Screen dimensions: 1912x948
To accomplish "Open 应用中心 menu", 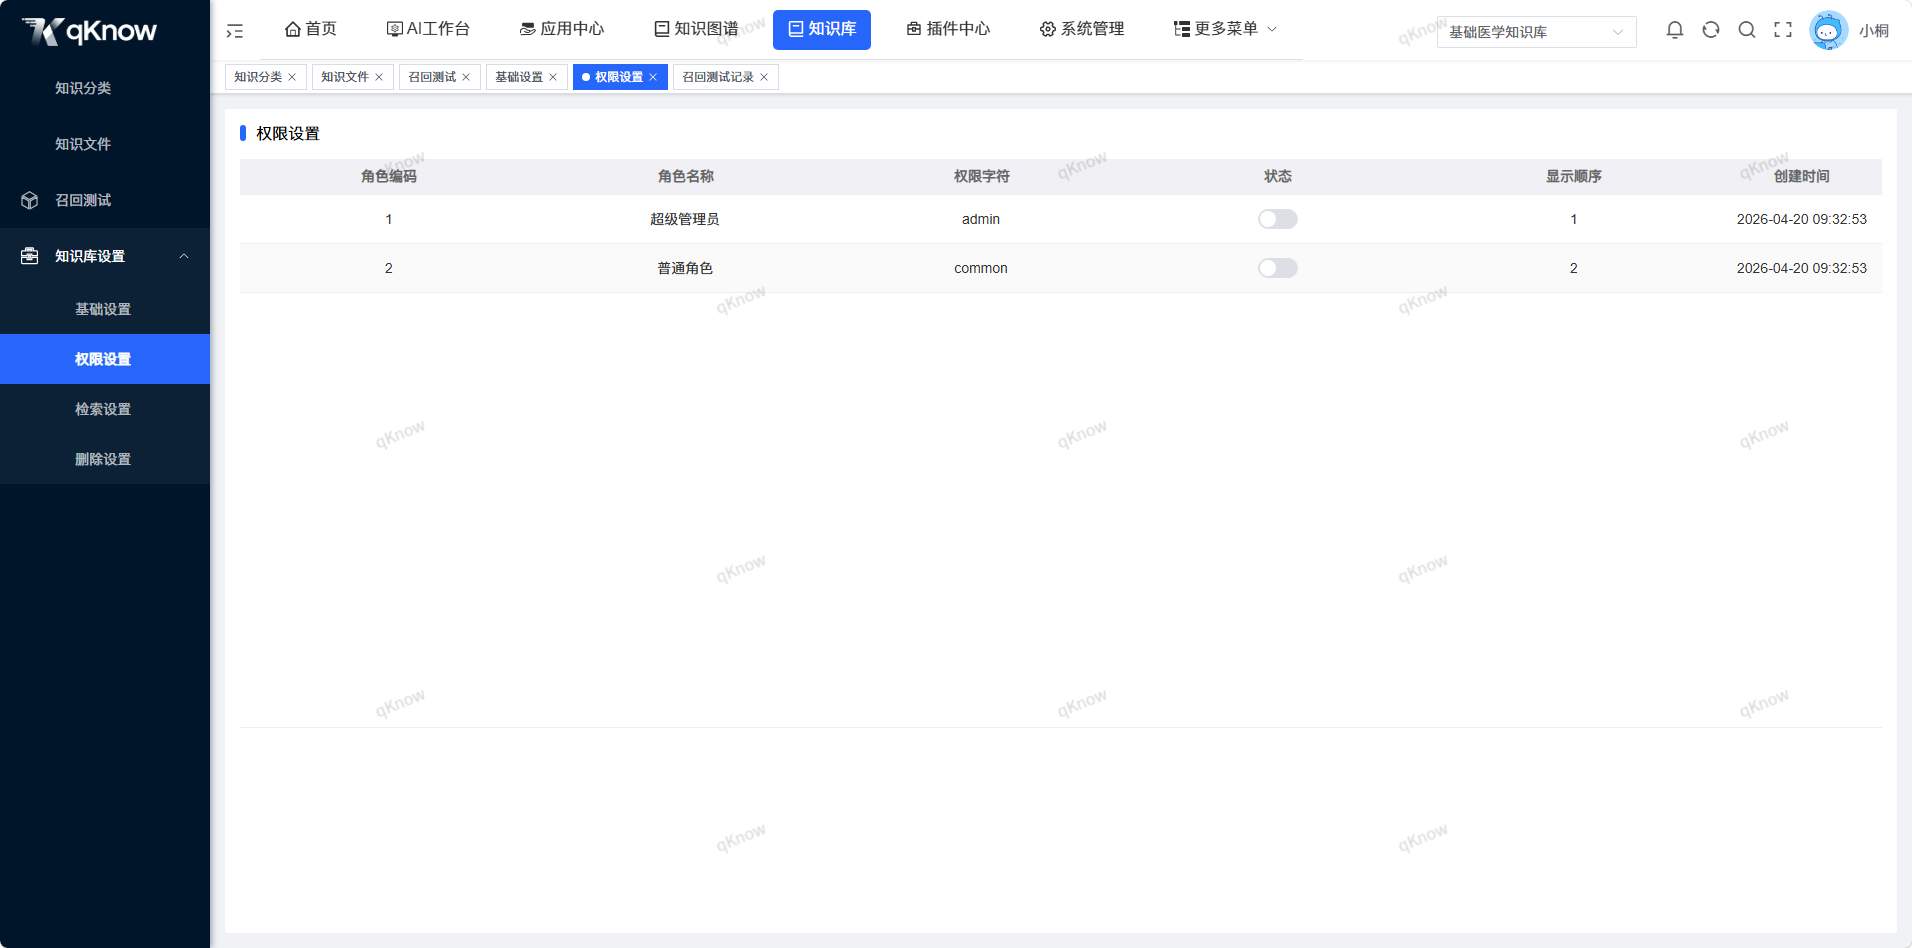I will click(562, 29).
